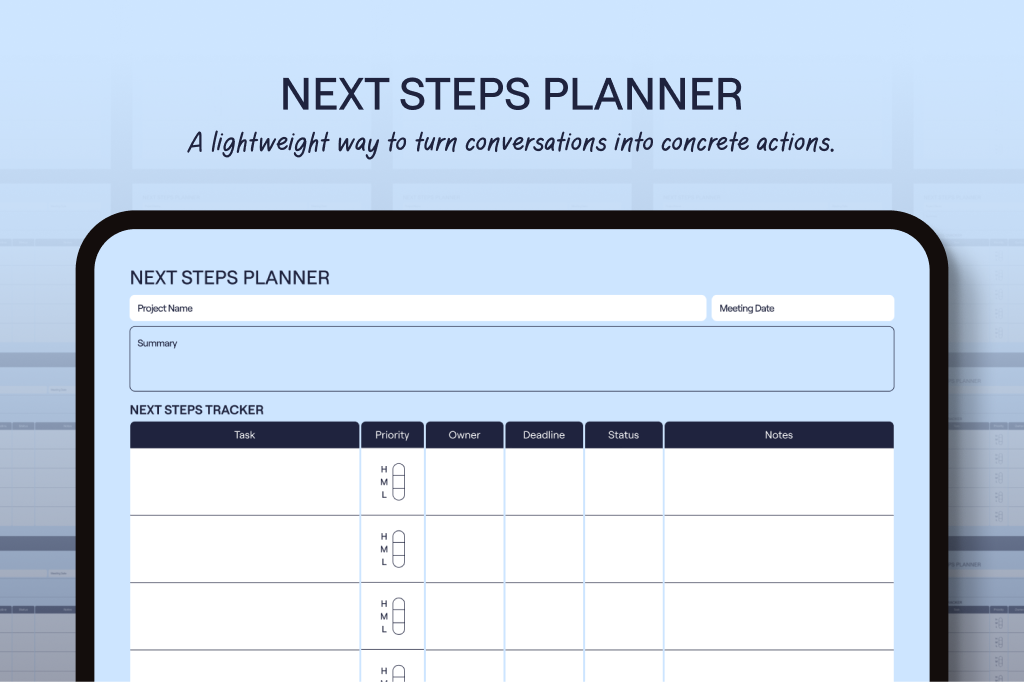This screenshot has height=682, width=1024.
Task: Choose Medium priority in the third row
Action: 398,616
